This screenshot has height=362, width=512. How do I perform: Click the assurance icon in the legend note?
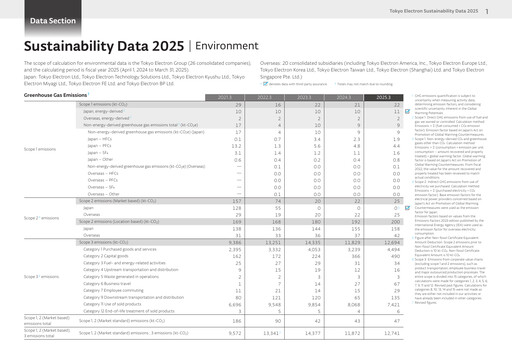pos(265,84)
